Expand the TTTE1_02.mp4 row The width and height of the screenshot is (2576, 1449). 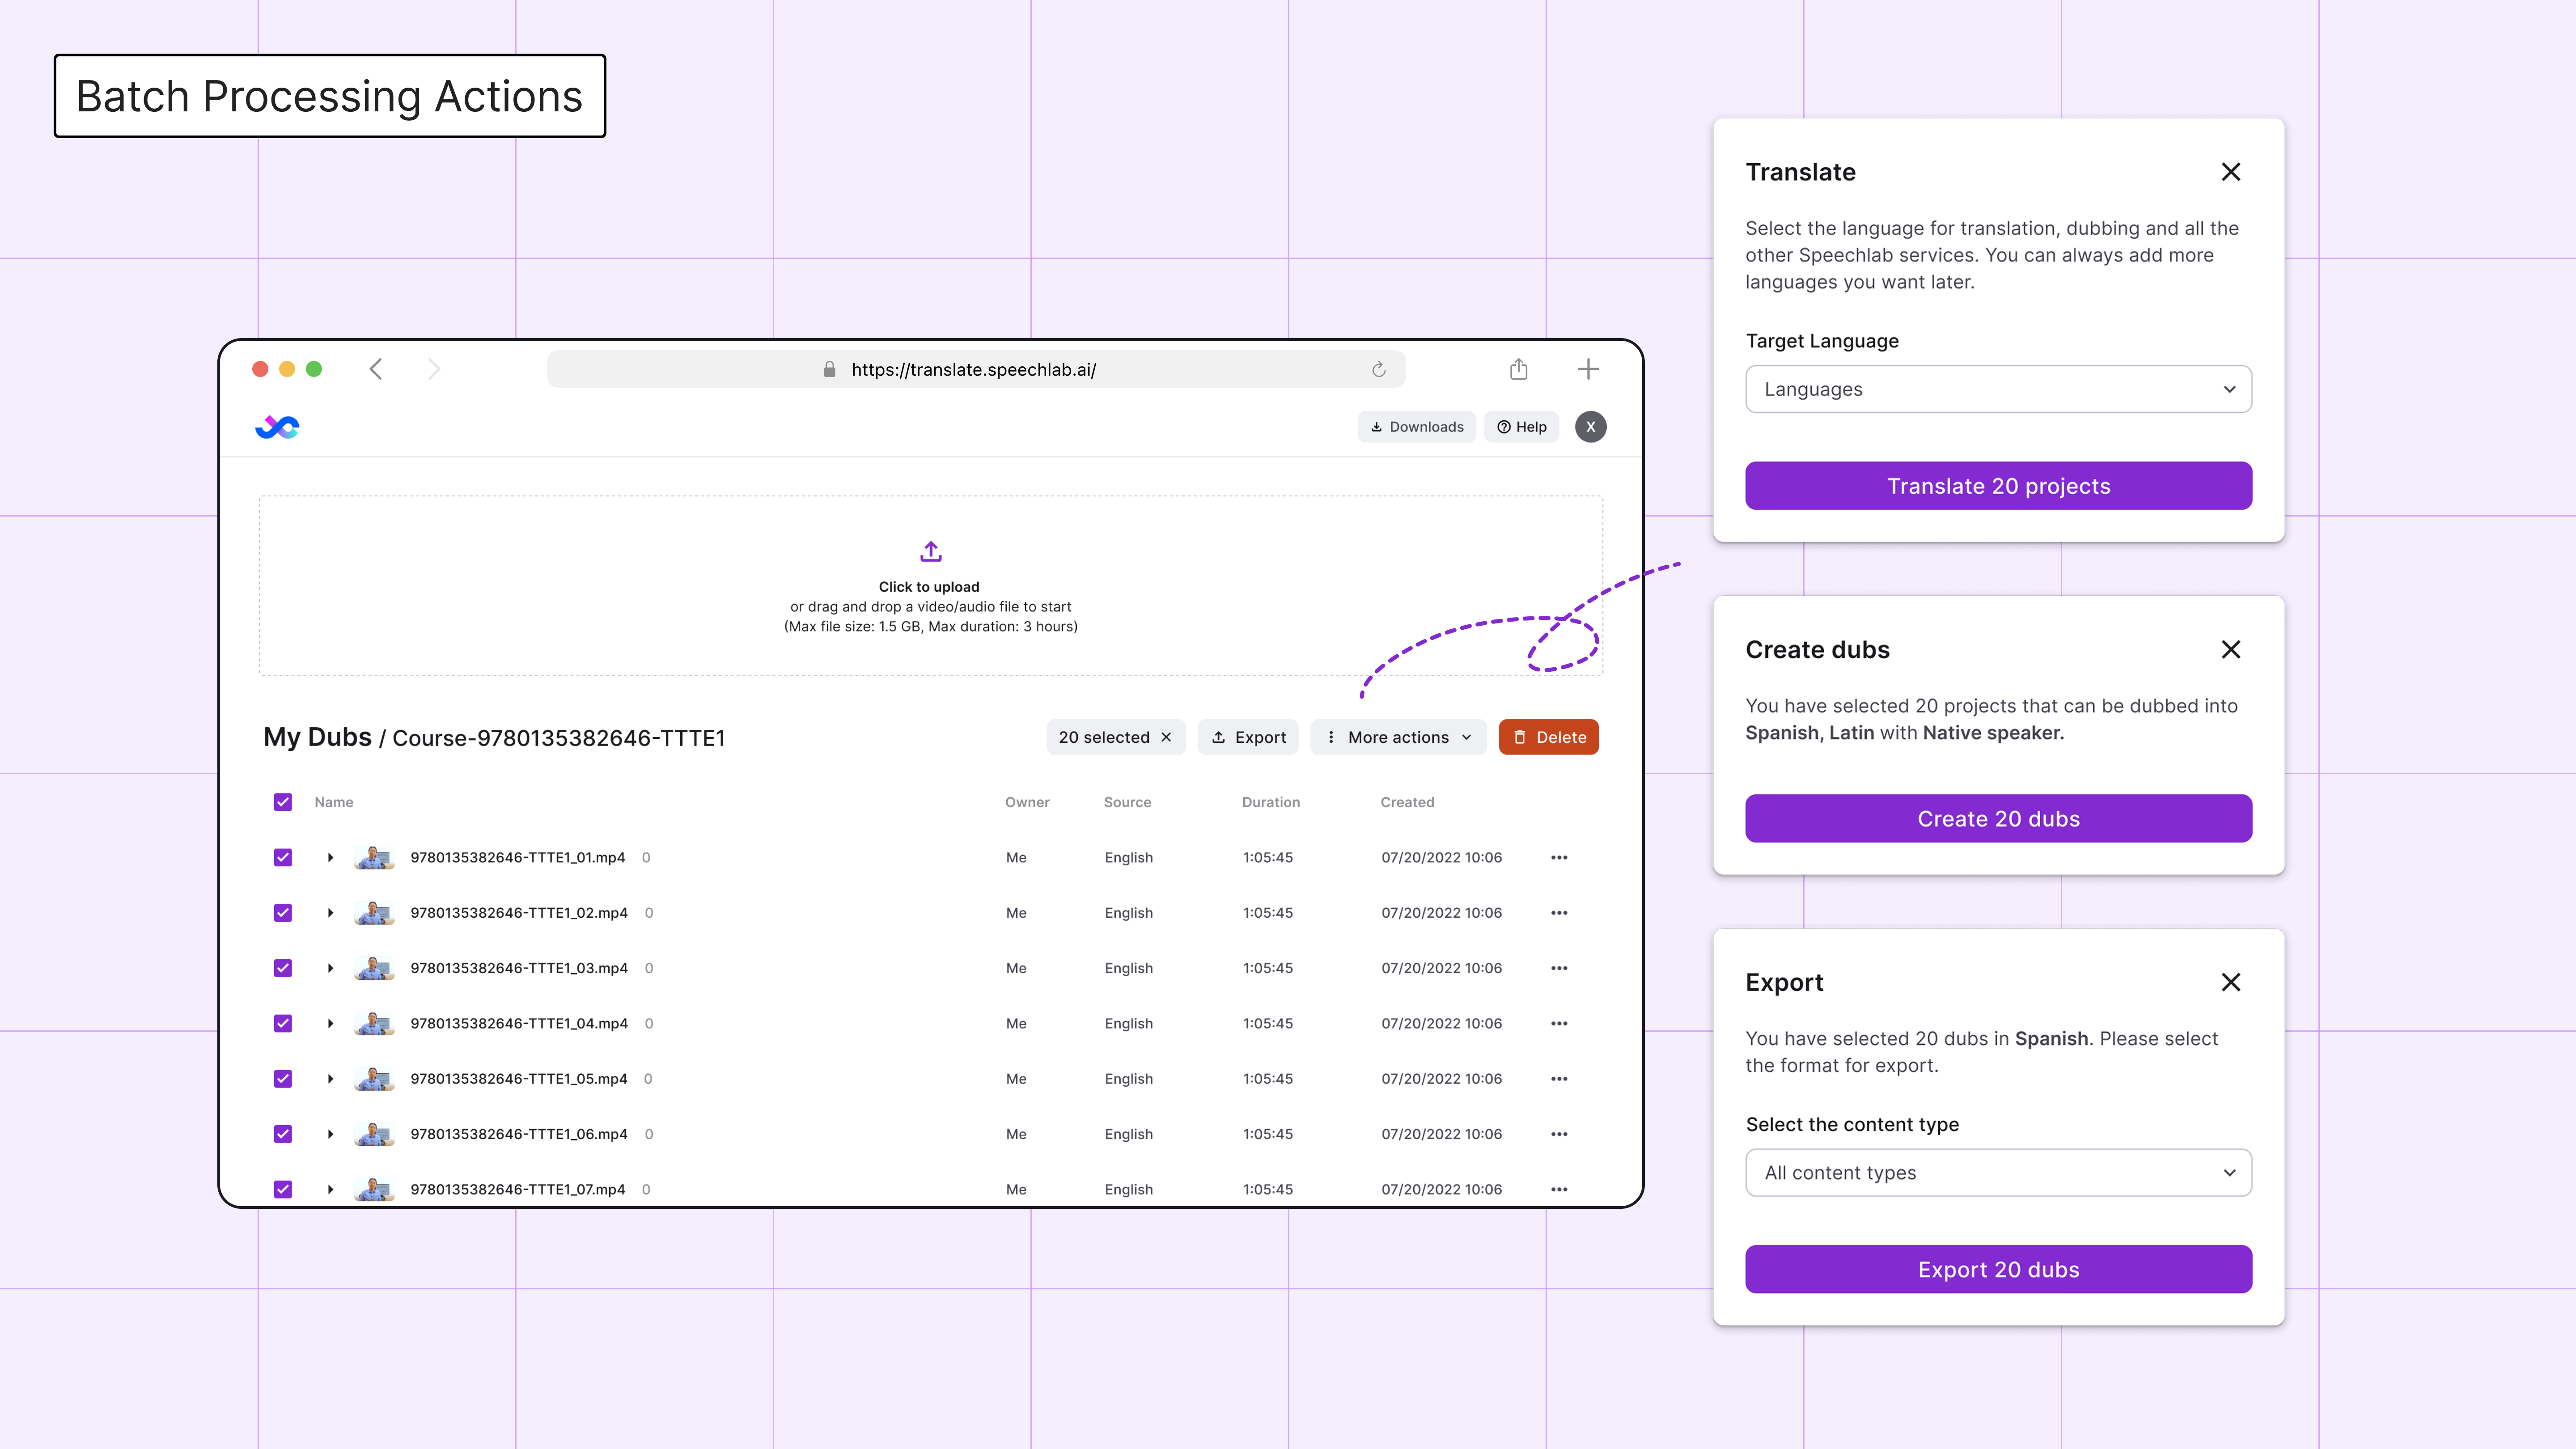[330, 913]
